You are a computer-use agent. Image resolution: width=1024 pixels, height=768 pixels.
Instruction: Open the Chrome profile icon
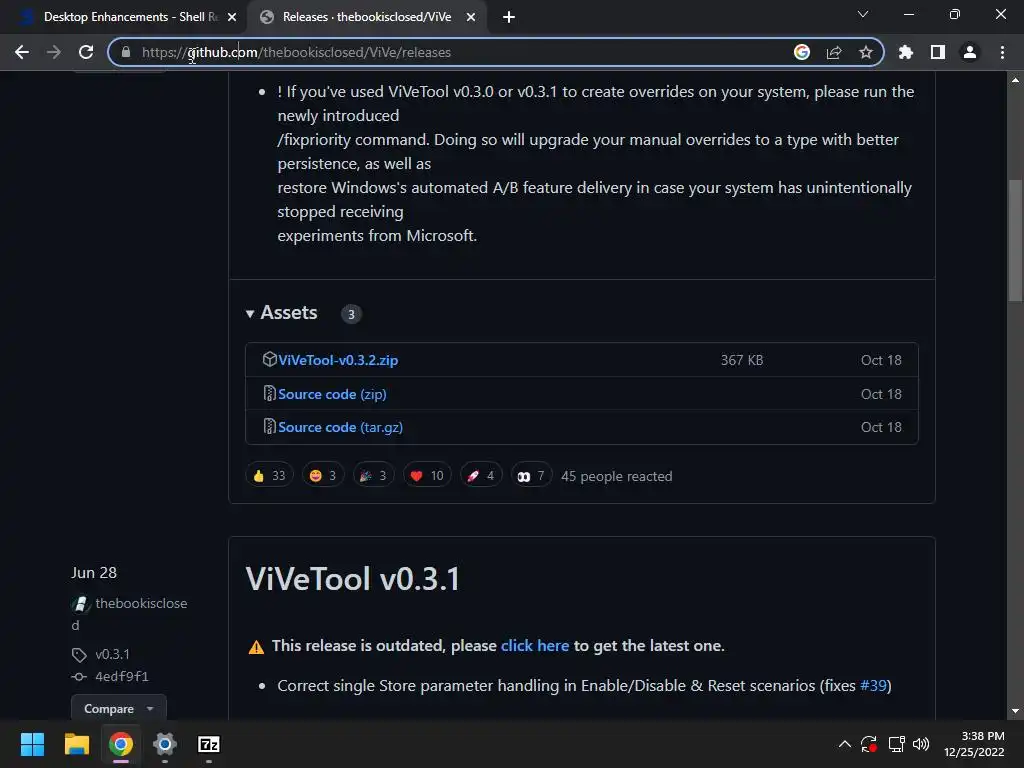(x=970, y=52)
